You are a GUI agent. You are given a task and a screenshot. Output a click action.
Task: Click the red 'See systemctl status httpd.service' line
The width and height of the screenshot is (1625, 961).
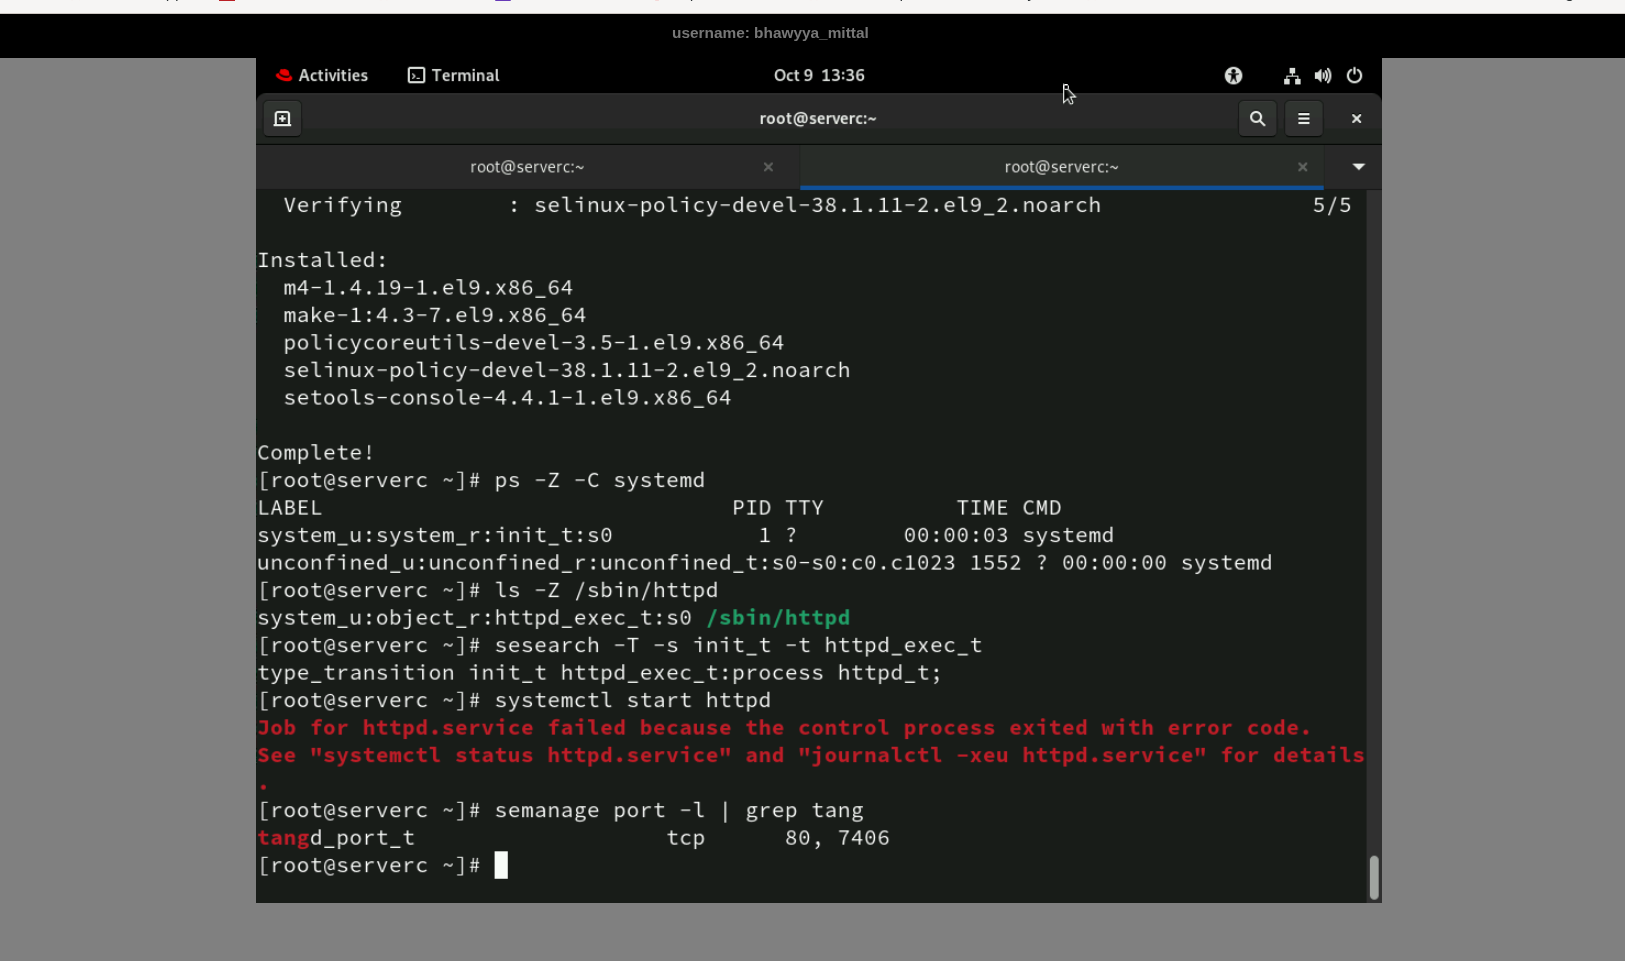(811, 755)
